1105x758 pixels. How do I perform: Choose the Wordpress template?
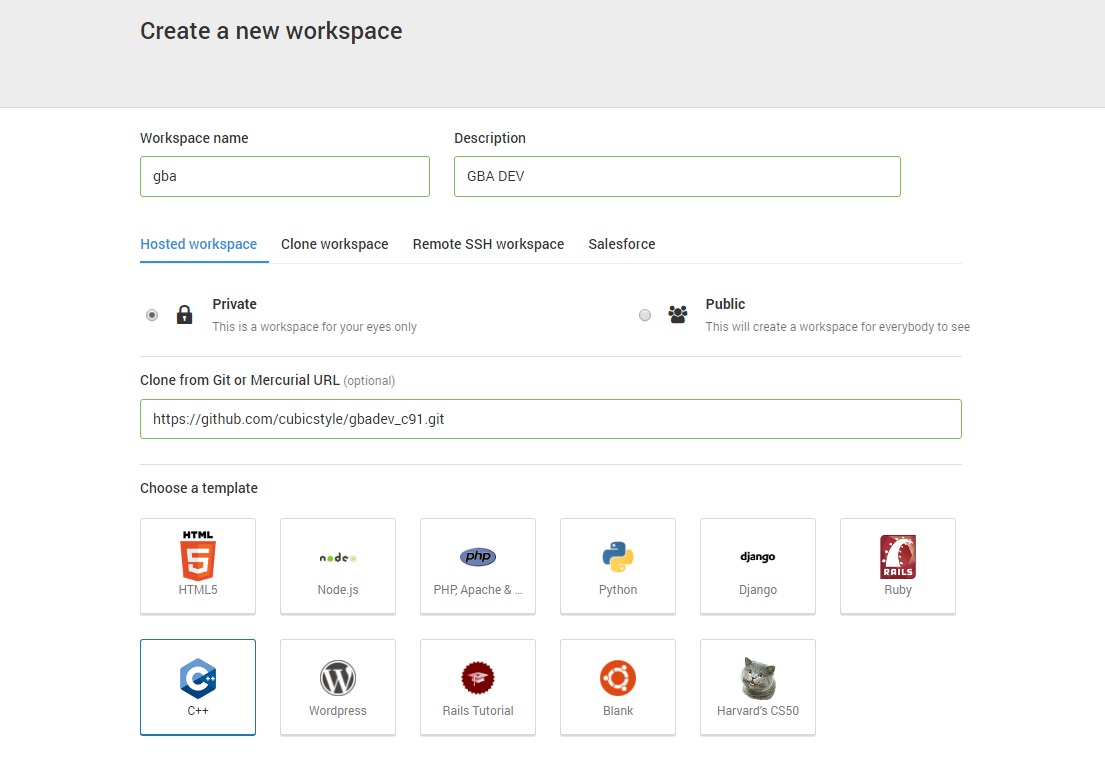point(338,687)
